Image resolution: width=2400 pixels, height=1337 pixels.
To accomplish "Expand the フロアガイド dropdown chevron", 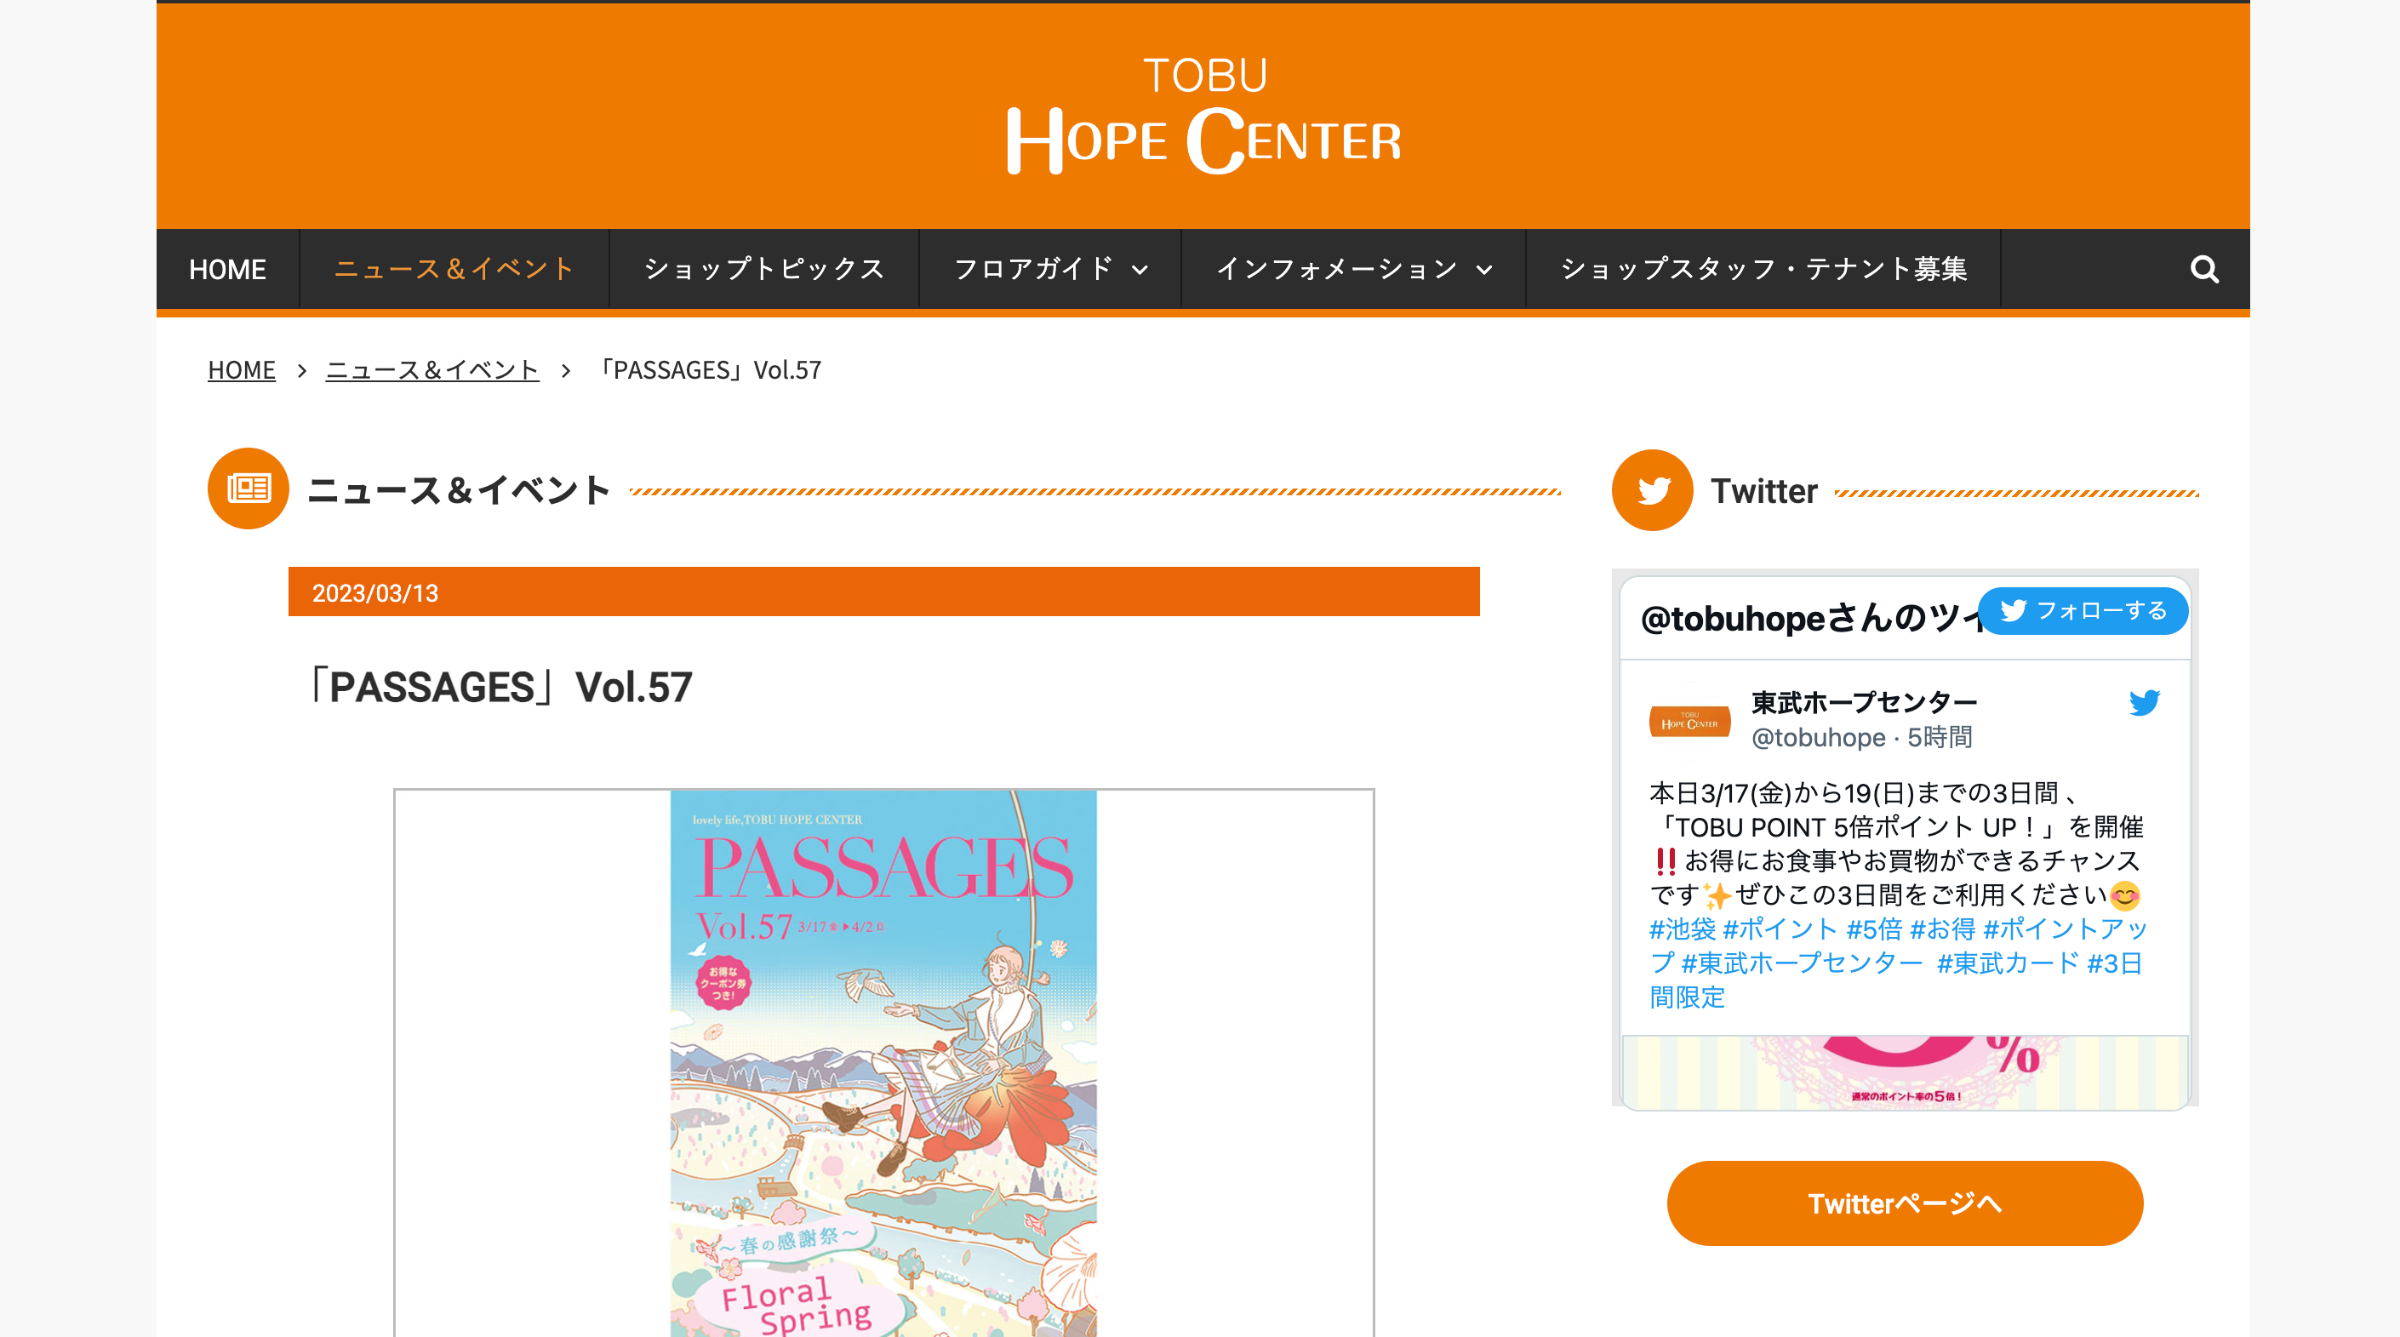I will point(1140,270).
